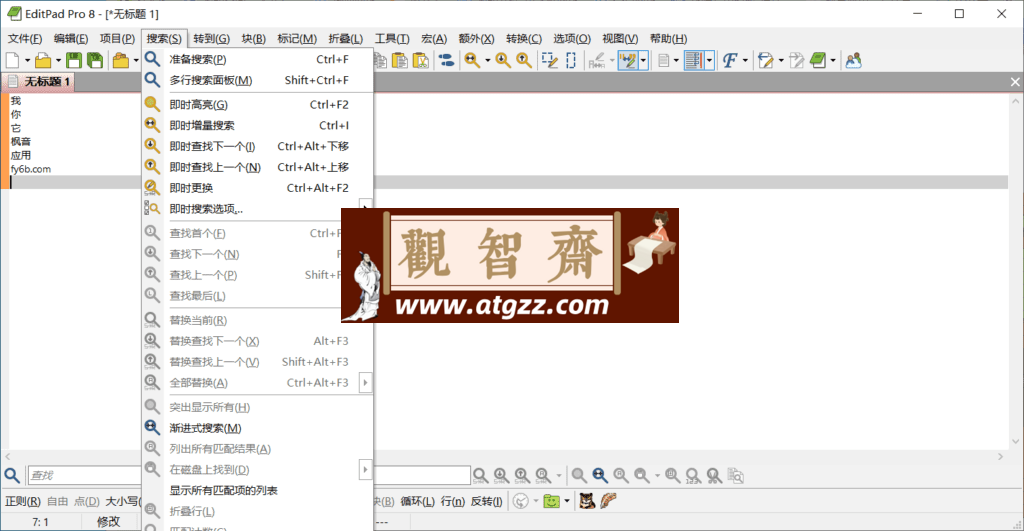Open the 文件(F) menu
The image size is (1024, 531).
25,39
